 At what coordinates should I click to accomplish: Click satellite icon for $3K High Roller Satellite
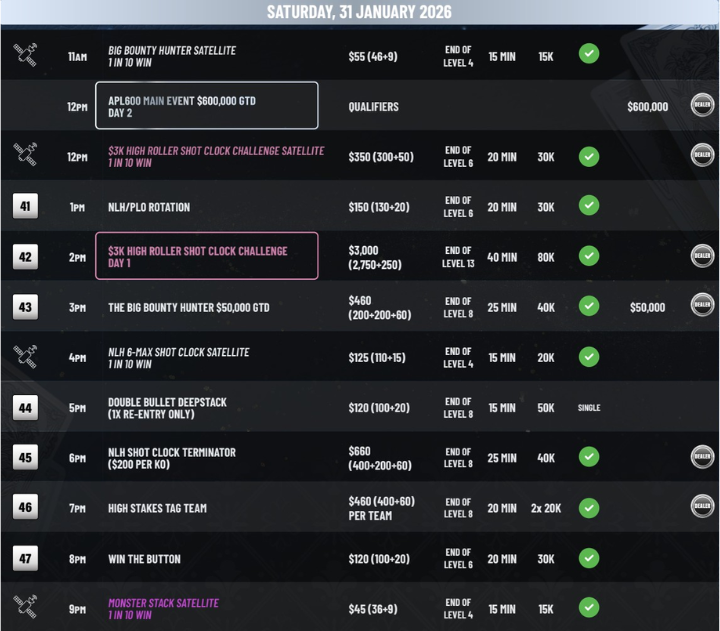(26, 156)
